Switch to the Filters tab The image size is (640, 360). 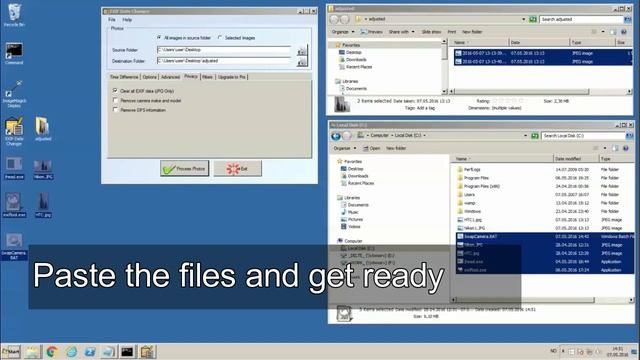(208, 77)
